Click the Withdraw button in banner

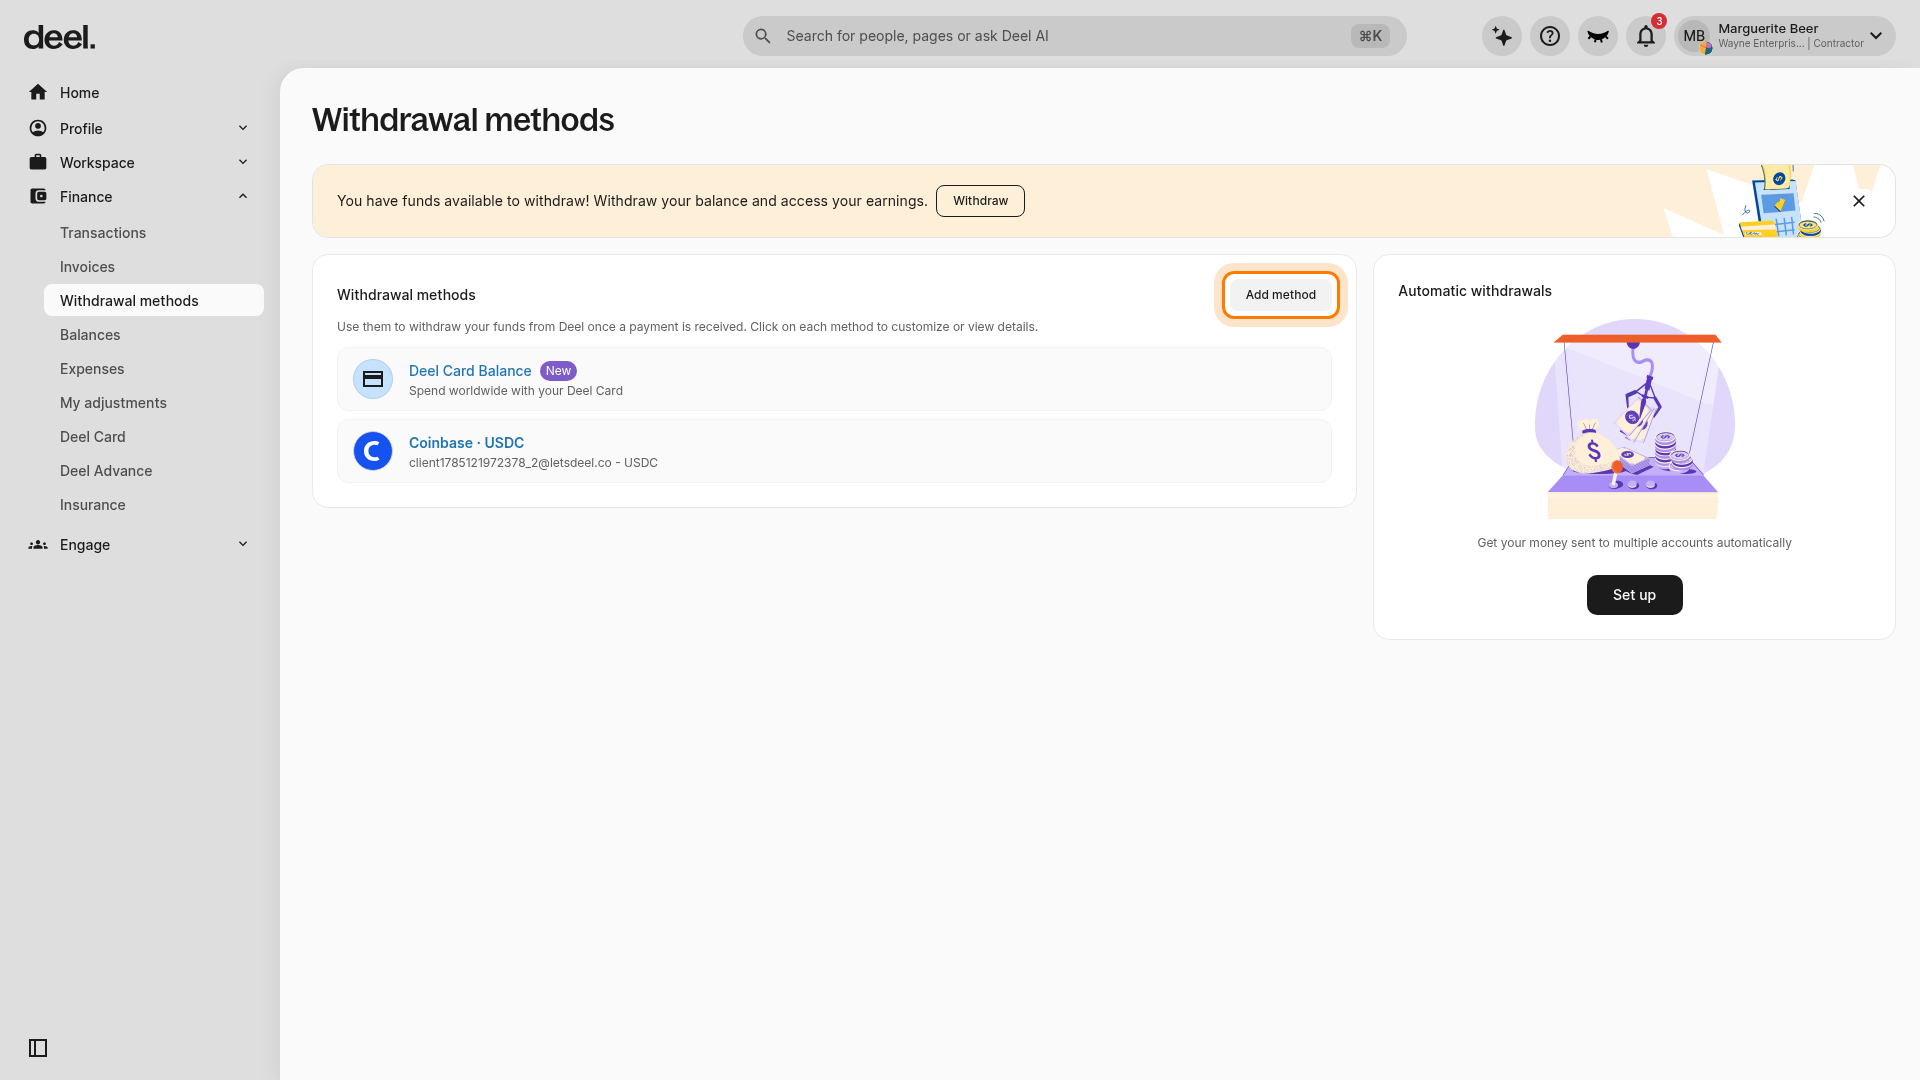click(980, 201)
